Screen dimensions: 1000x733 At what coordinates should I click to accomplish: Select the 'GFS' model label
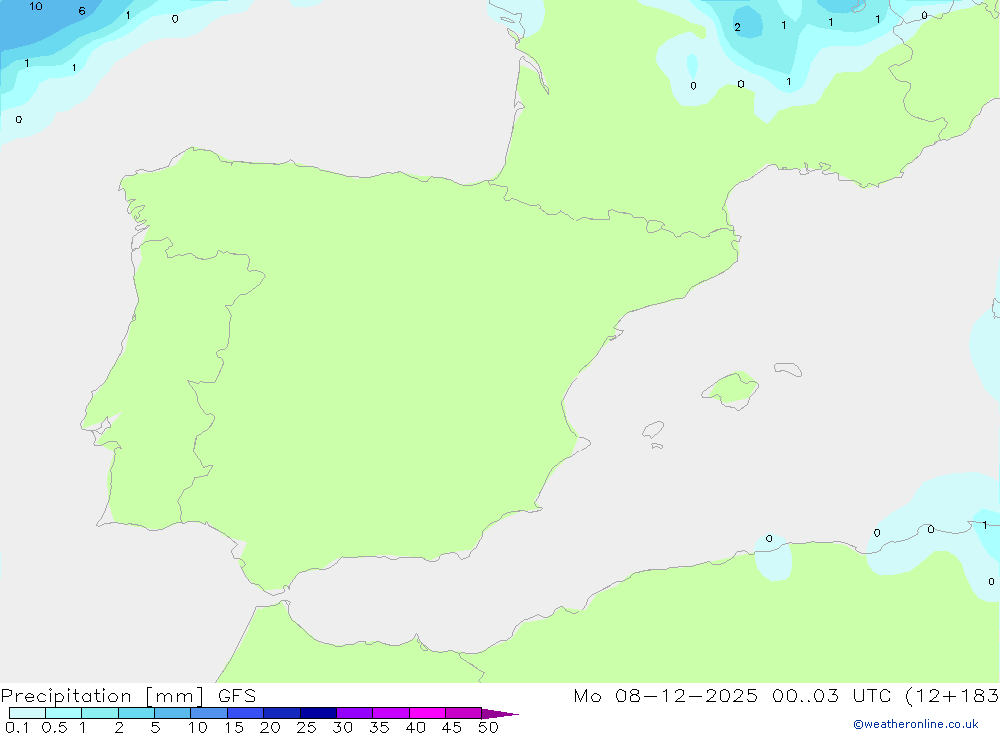click(237, 696)
